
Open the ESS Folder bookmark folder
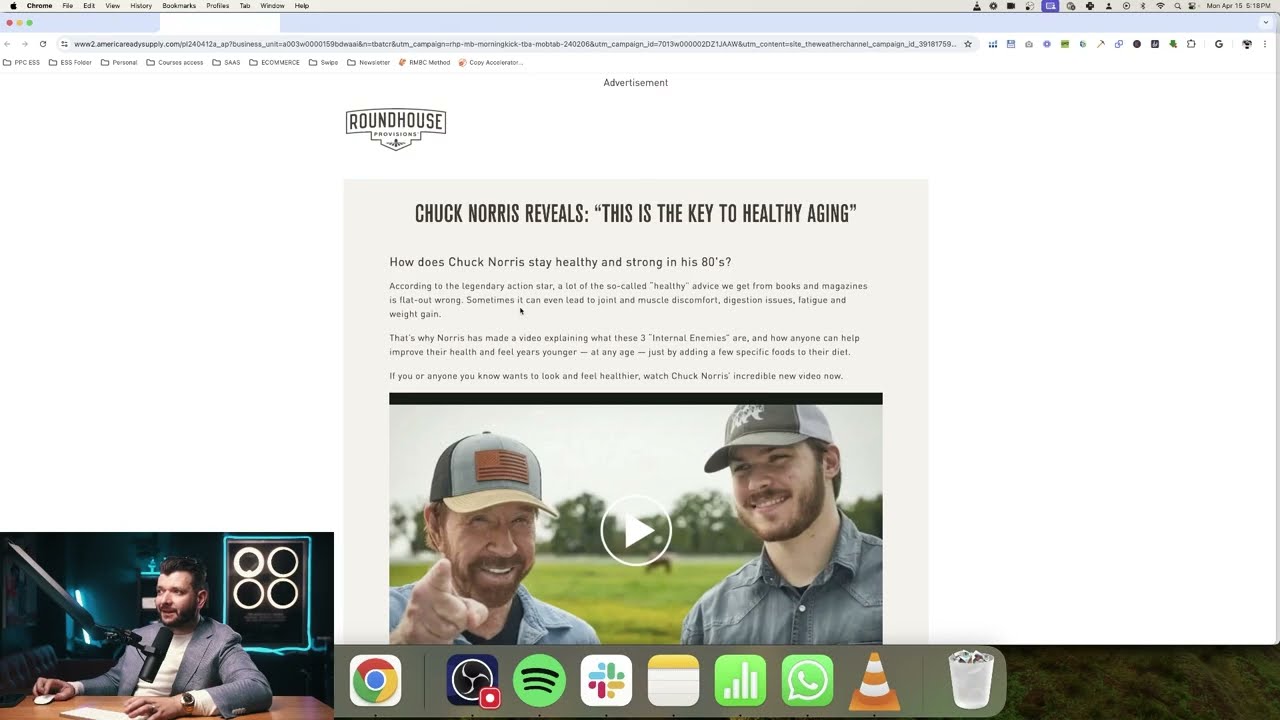click(70, 62)
